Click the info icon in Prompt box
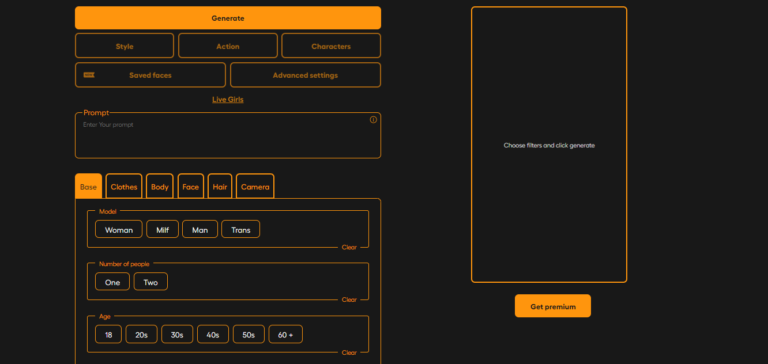This screenshot has height=364, width=768. 373,120
